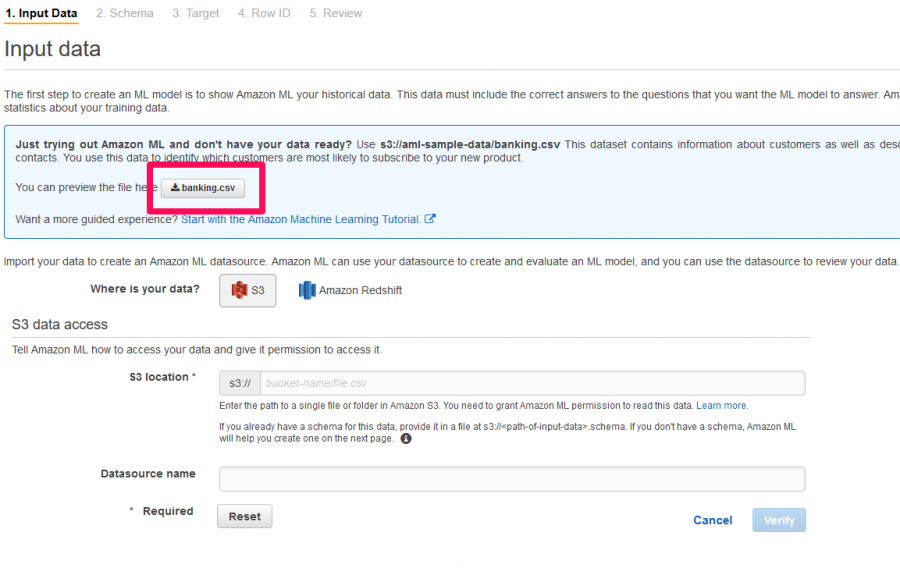Click the Amazon Redshift icon
The image size is (900, 575).
point(307,290)
